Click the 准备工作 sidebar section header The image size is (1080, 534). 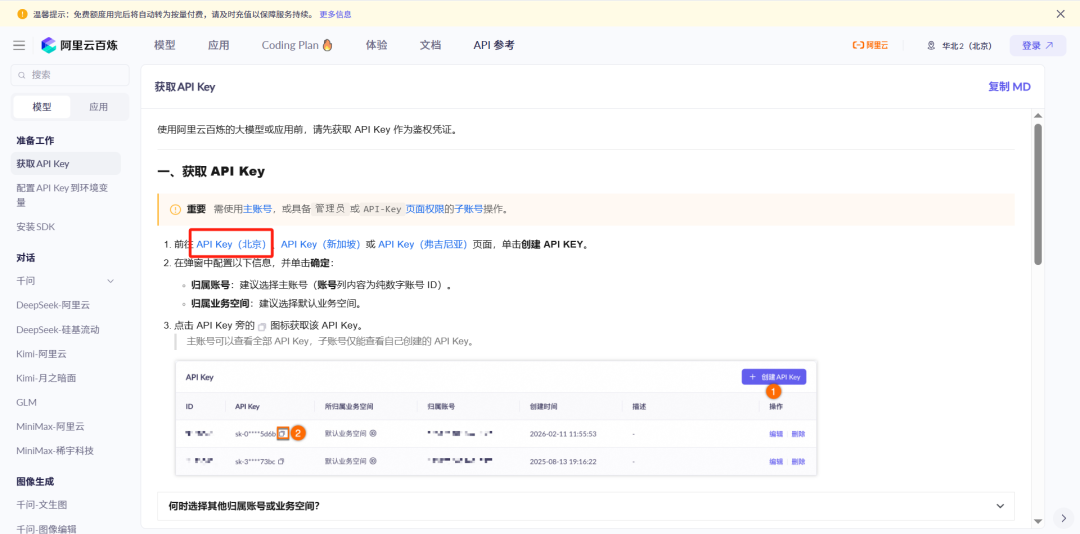[x=35, y=141]
